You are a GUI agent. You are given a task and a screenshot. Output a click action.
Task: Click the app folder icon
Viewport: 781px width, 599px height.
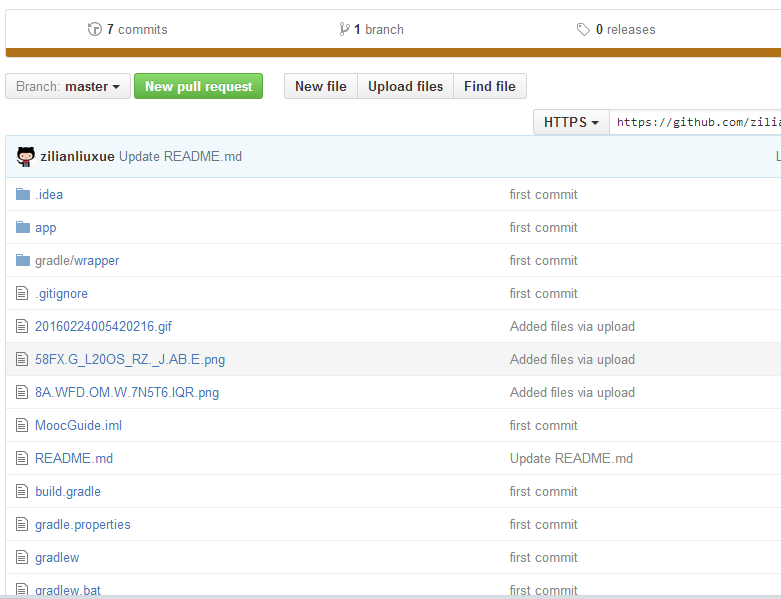click(x=23, y=227)
